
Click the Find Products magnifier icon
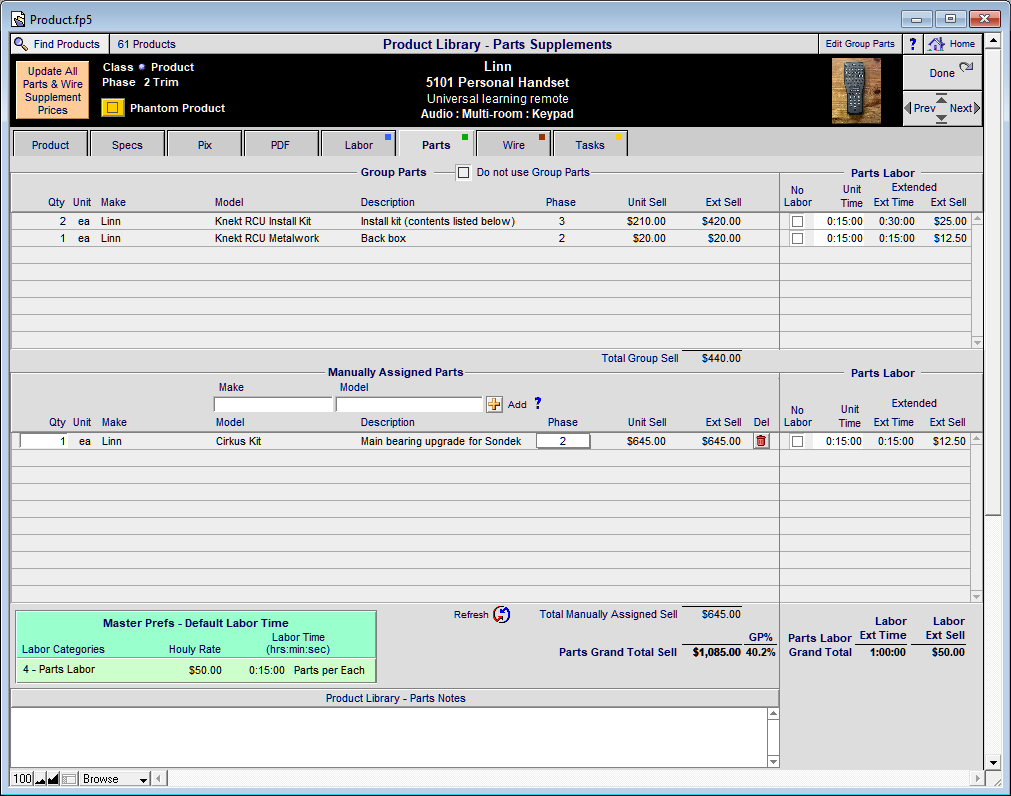tap(21, 44)
